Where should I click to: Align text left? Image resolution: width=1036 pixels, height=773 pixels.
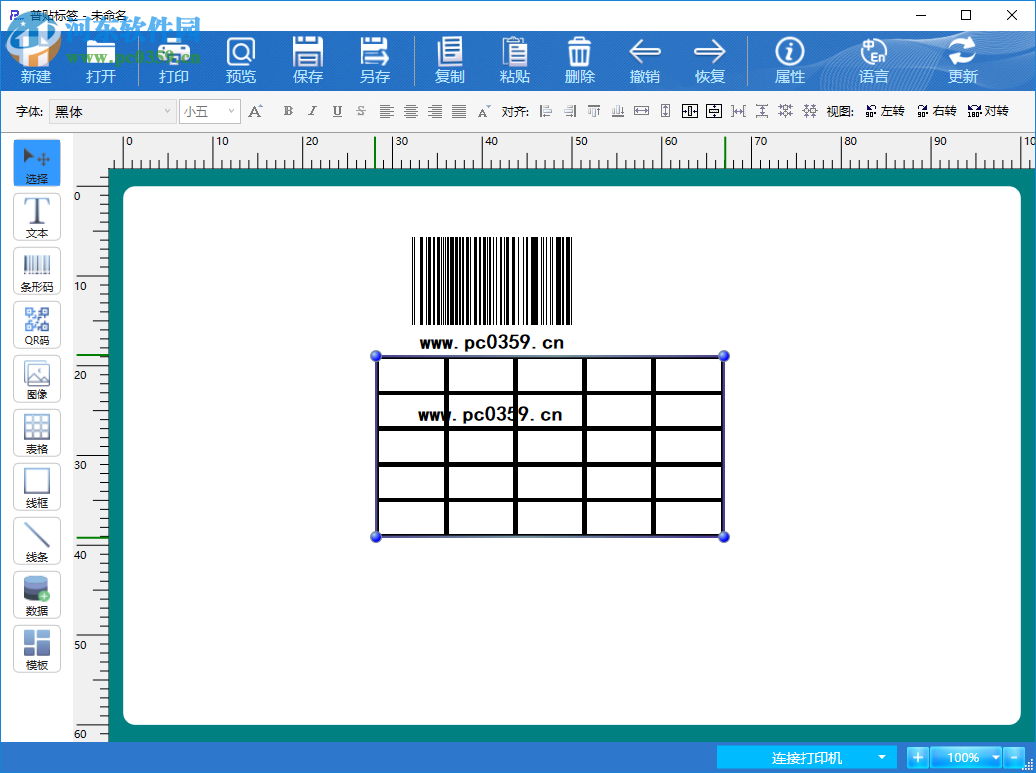click(x=387, y=111)
